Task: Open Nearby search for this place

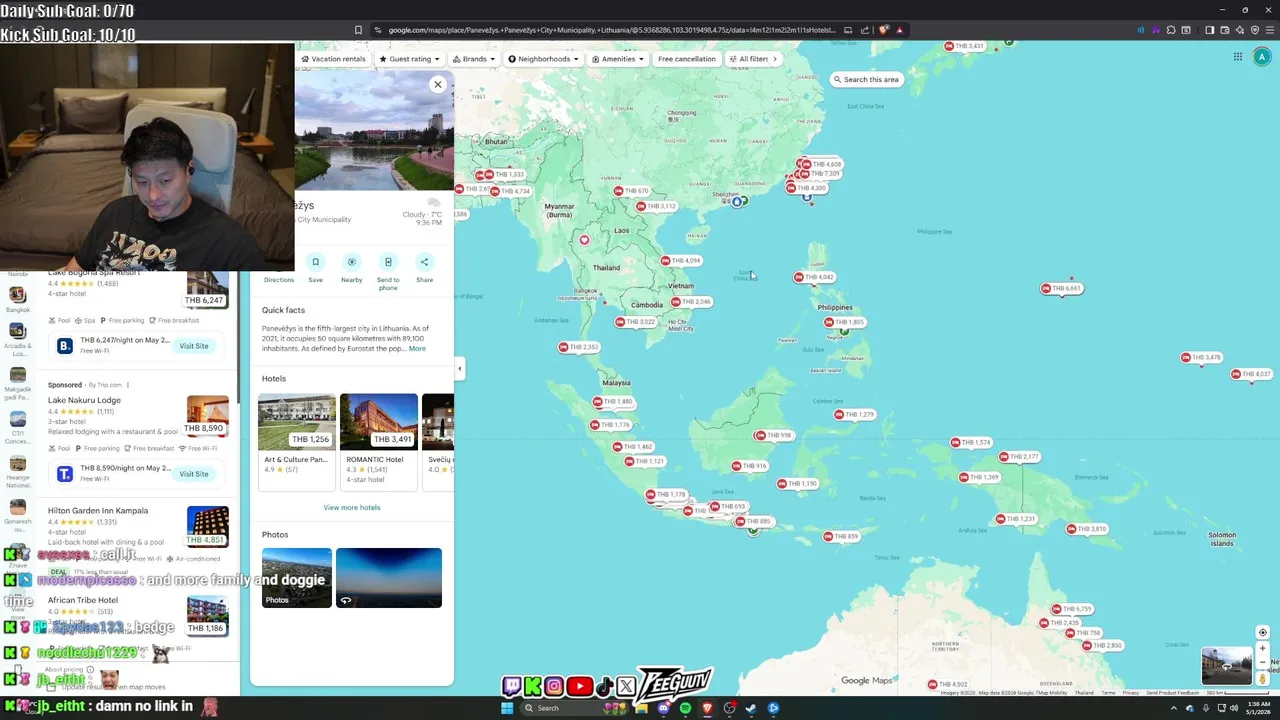Action: [351, 262]
